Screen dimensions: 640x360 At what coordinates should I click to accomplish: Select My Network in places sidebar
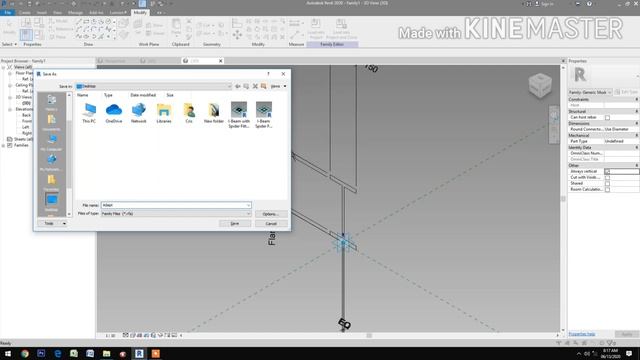51,162
